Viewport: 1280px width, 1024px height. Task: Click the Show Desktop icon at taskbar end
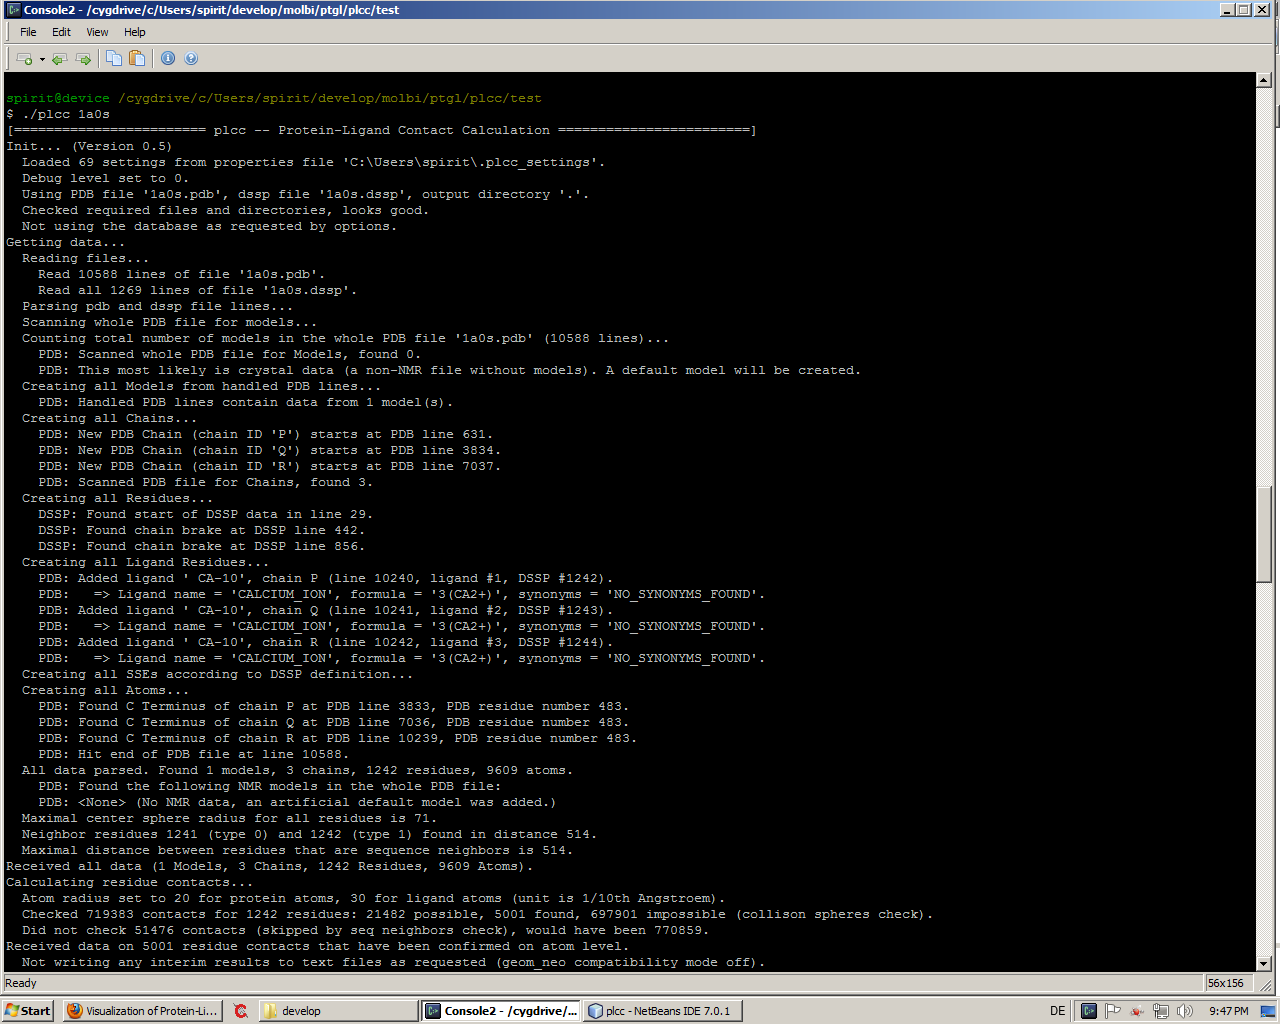[1270, 1011]
